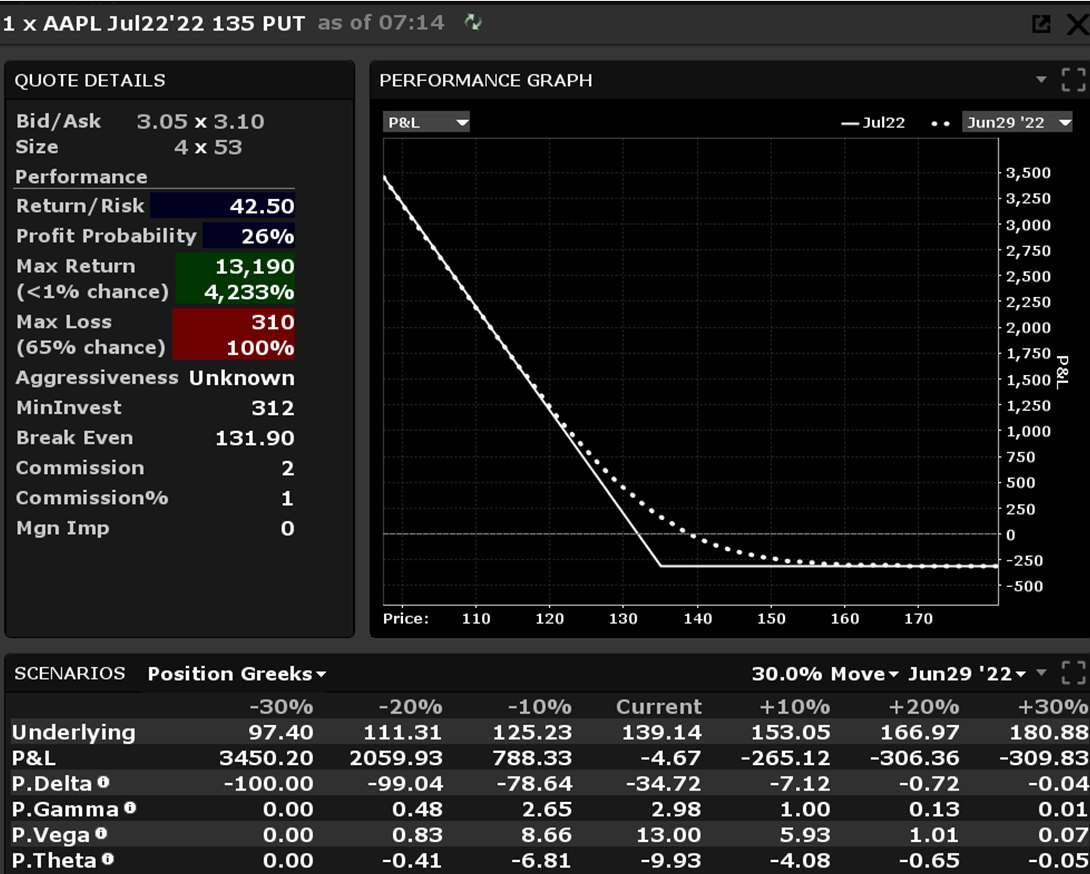Click the -30% scenario column header

point(281,706)
